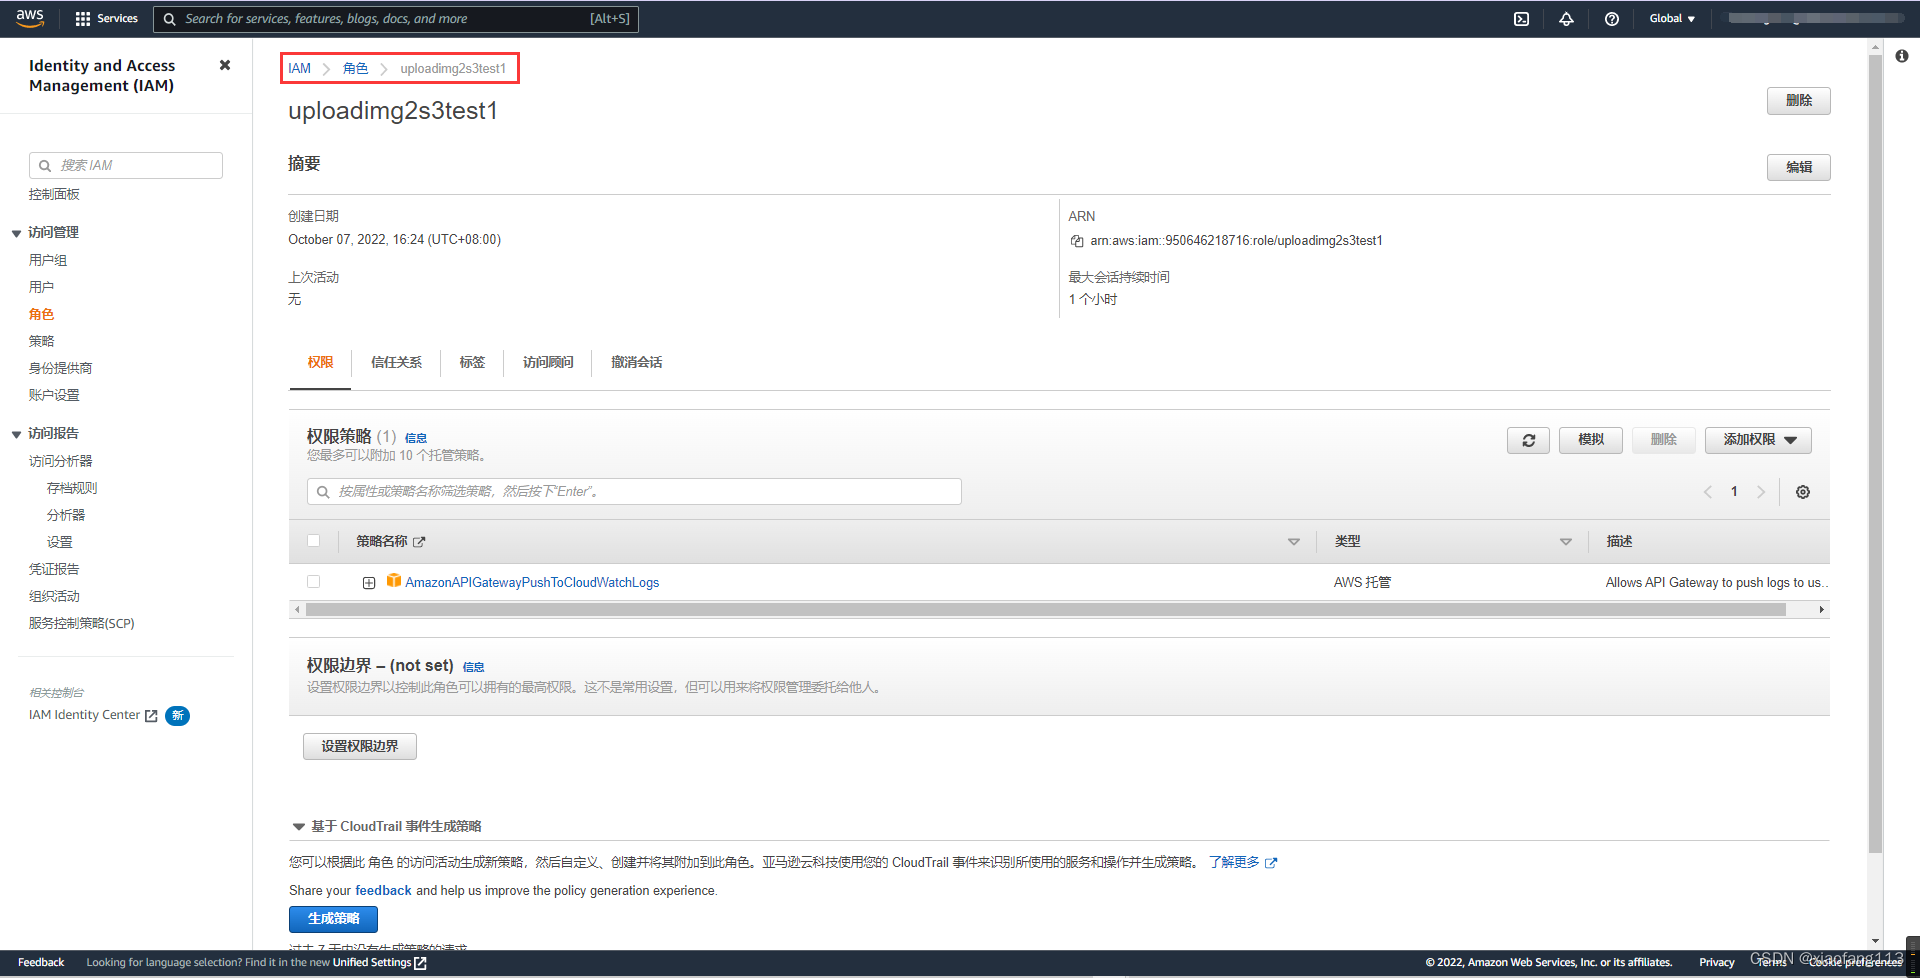Open 策略 in the sidebar
This screenshot has width=1920, height=978.
[41, 341]
